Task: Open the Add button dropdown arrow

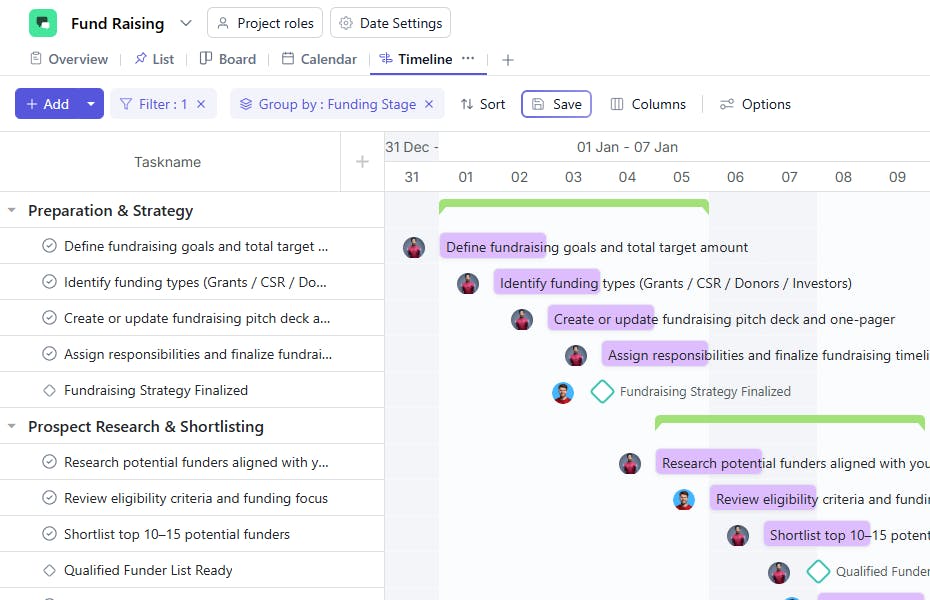Action: [x=91, y=104]
